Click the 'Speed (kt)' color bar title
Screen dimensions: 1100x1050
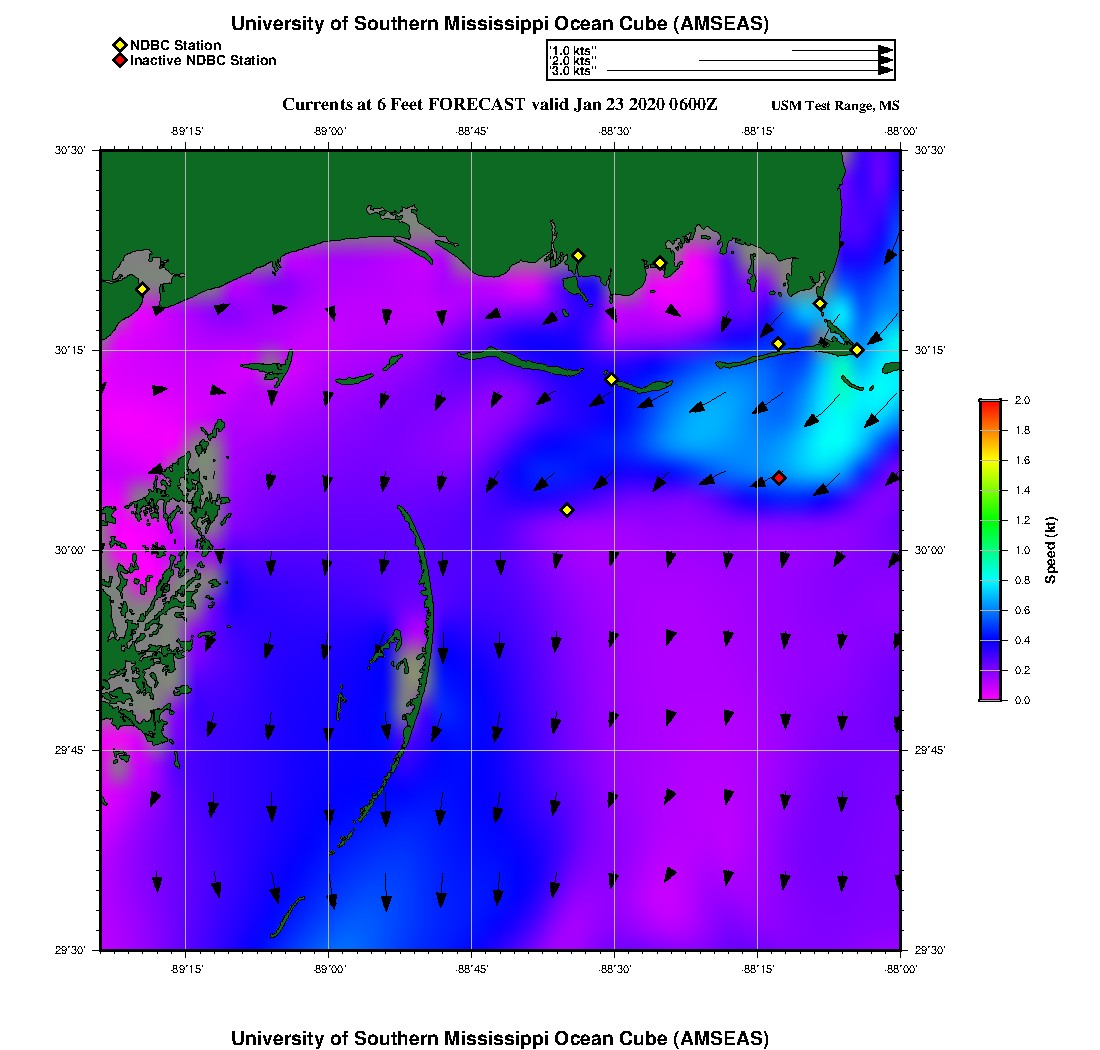[x=1050, y=550]
